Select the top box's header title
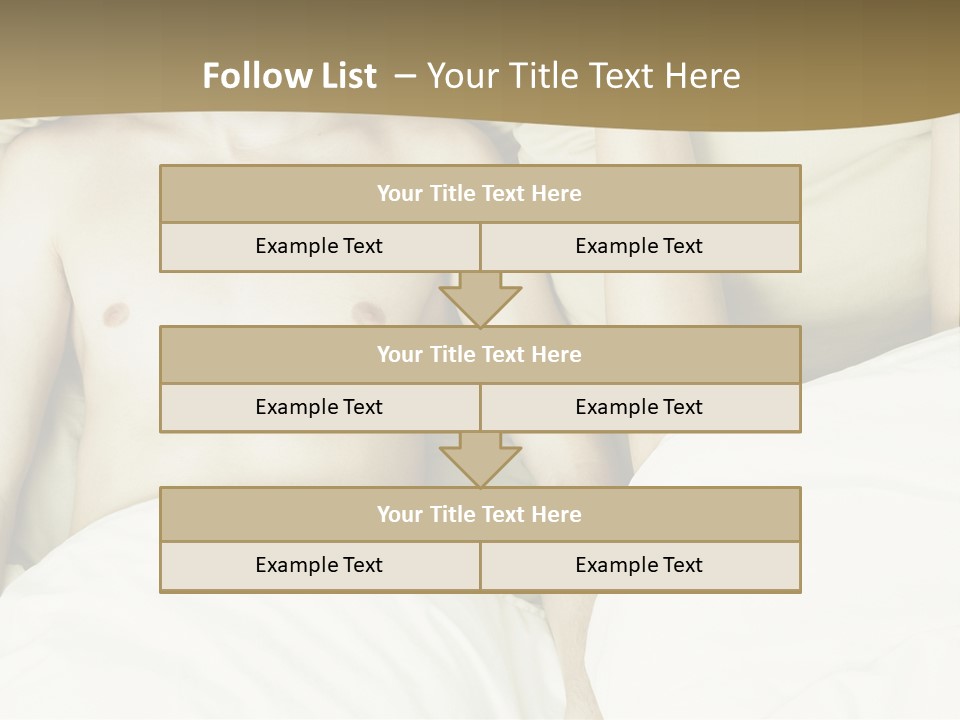Viewport: 960px width, 720px height. [x=479, y=194]
